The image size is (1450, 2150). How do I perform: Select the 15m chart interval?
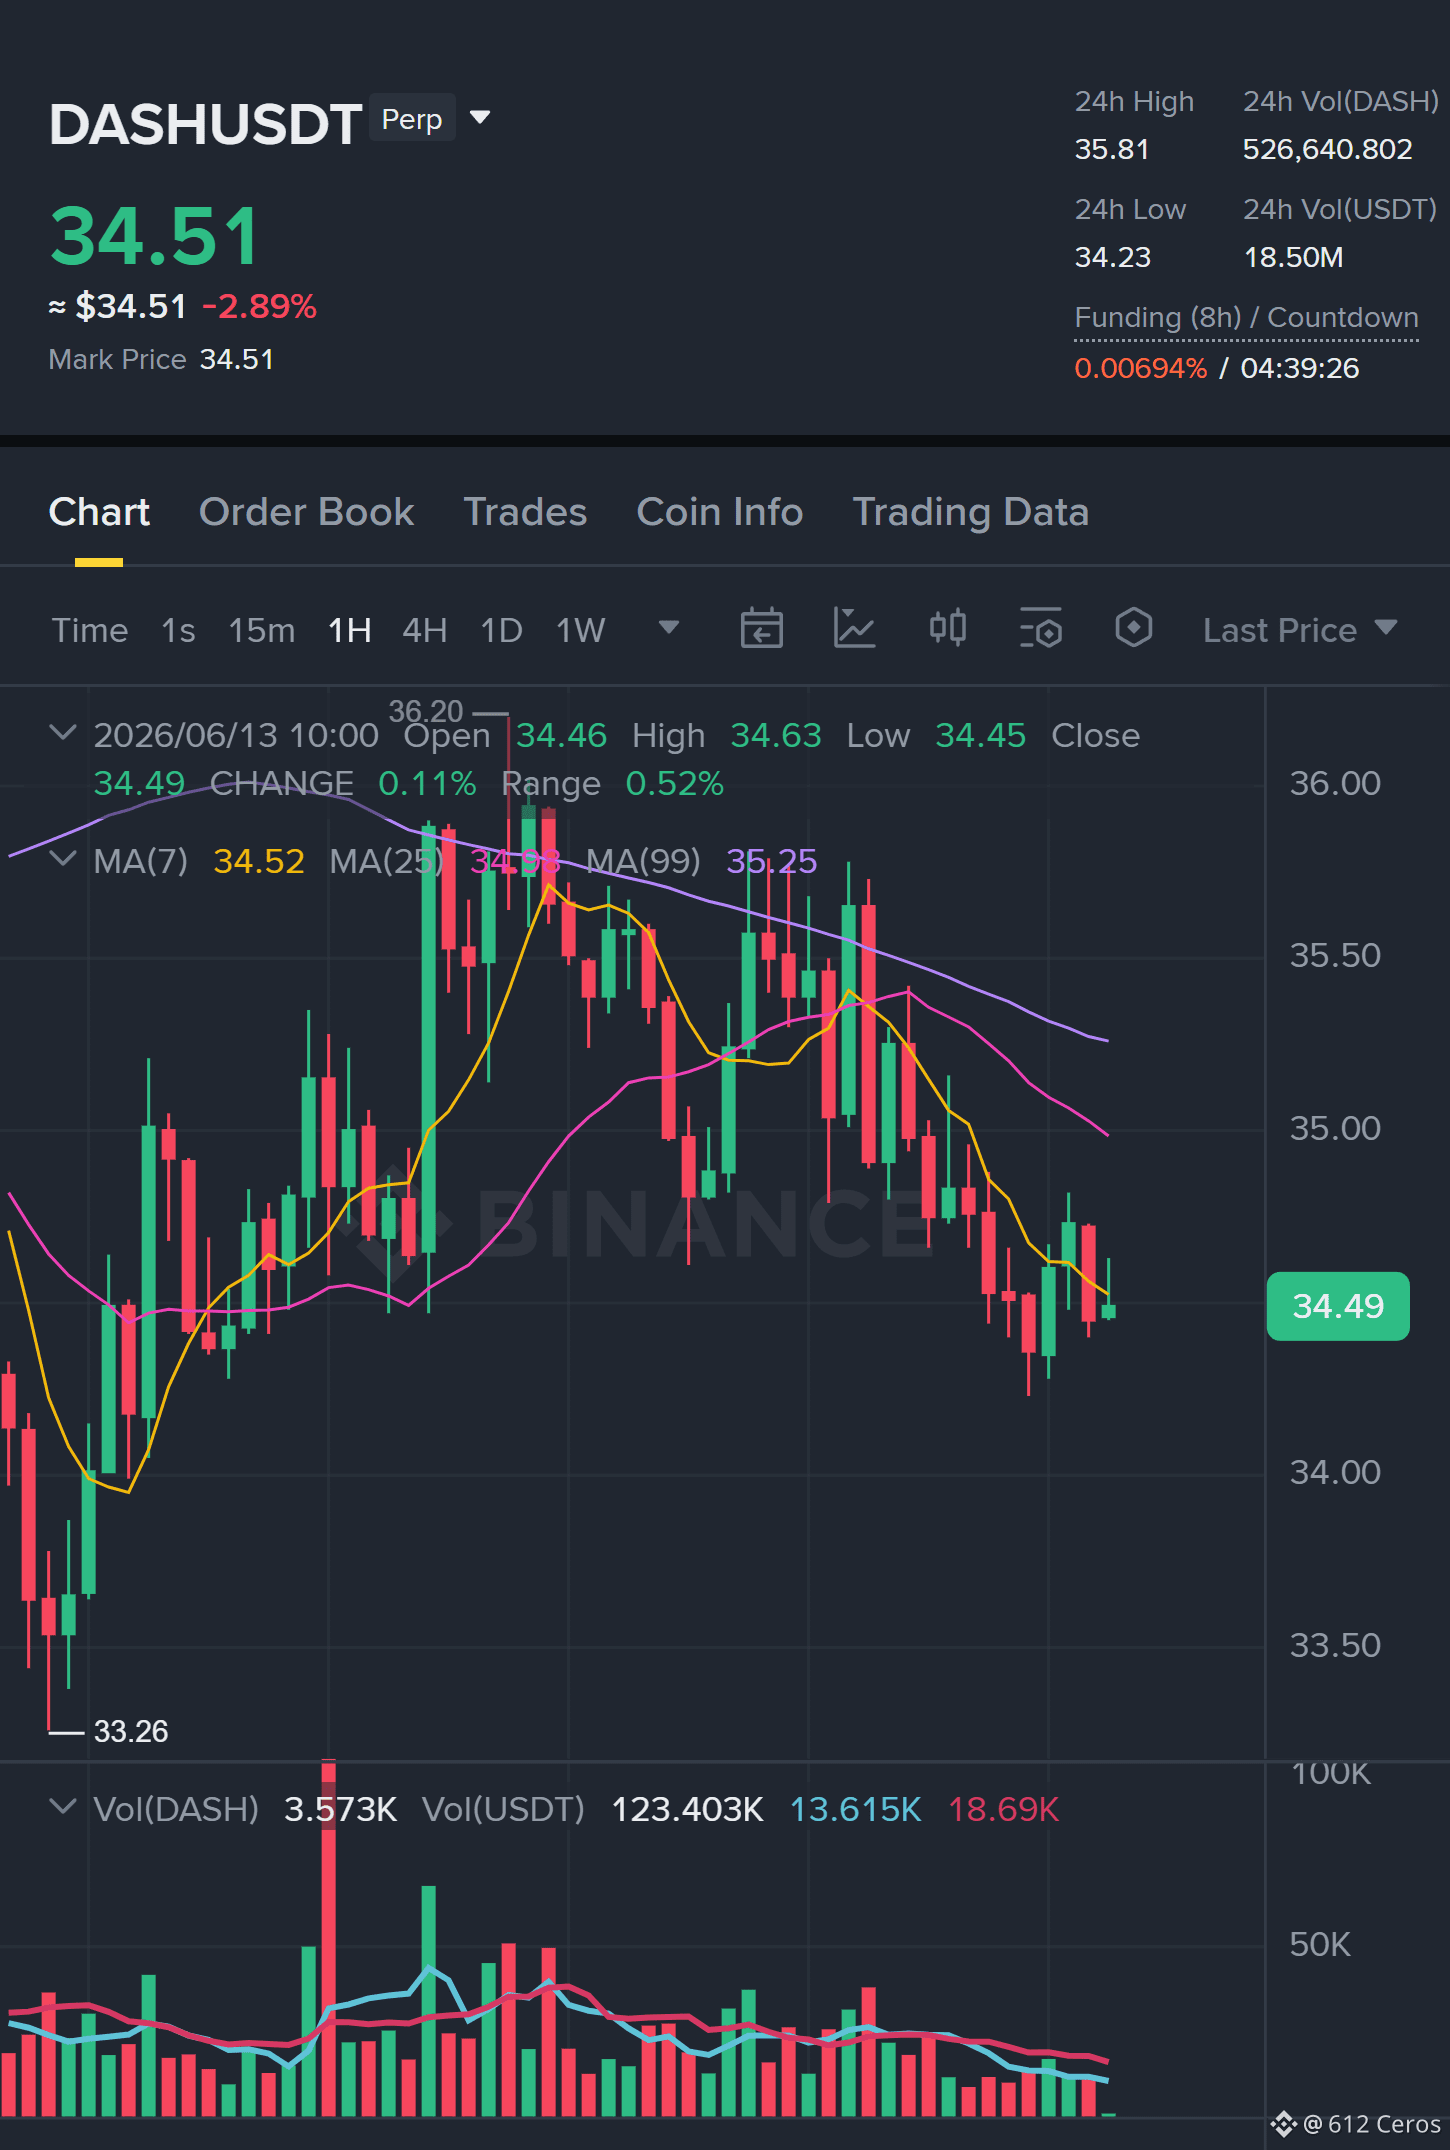click(261, 630)
